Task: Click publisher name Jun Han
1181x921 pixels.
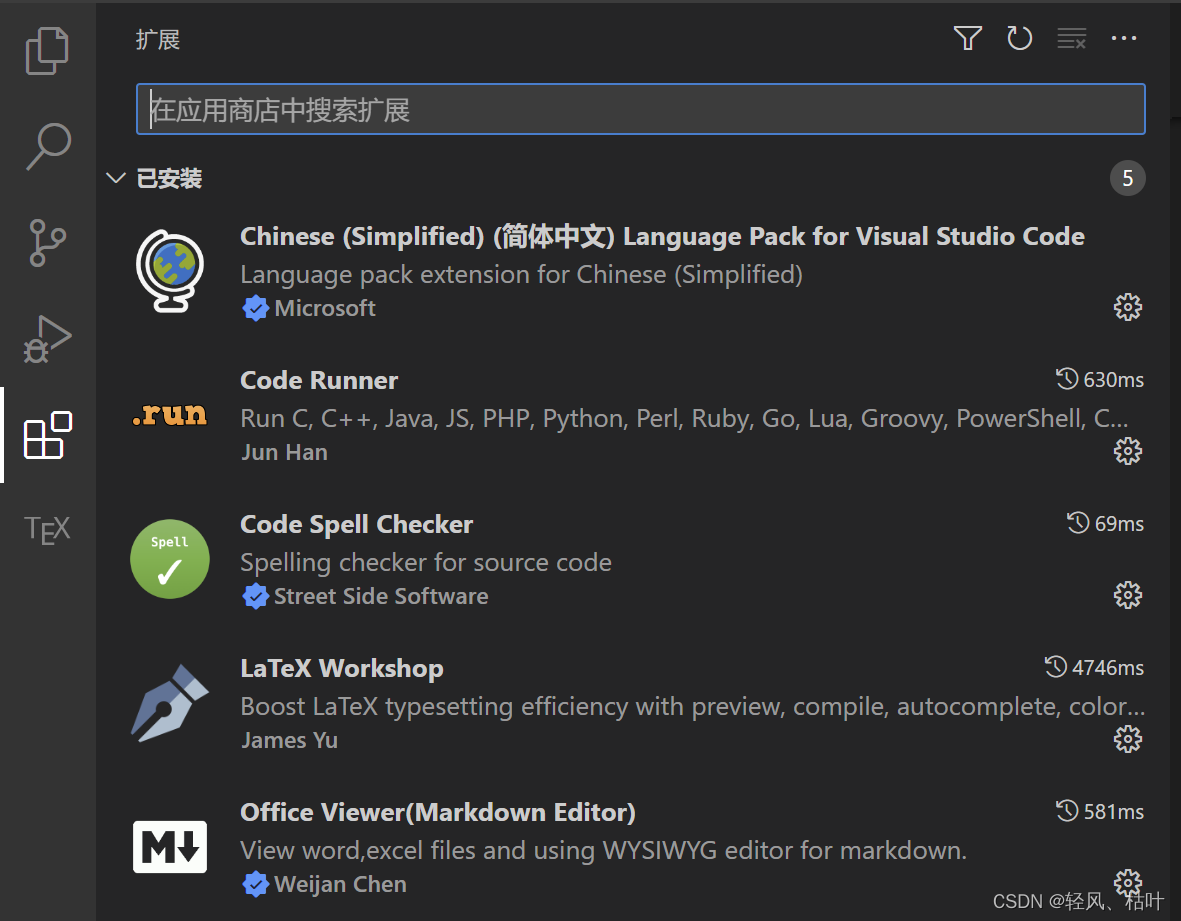Action: coord(285,452)
